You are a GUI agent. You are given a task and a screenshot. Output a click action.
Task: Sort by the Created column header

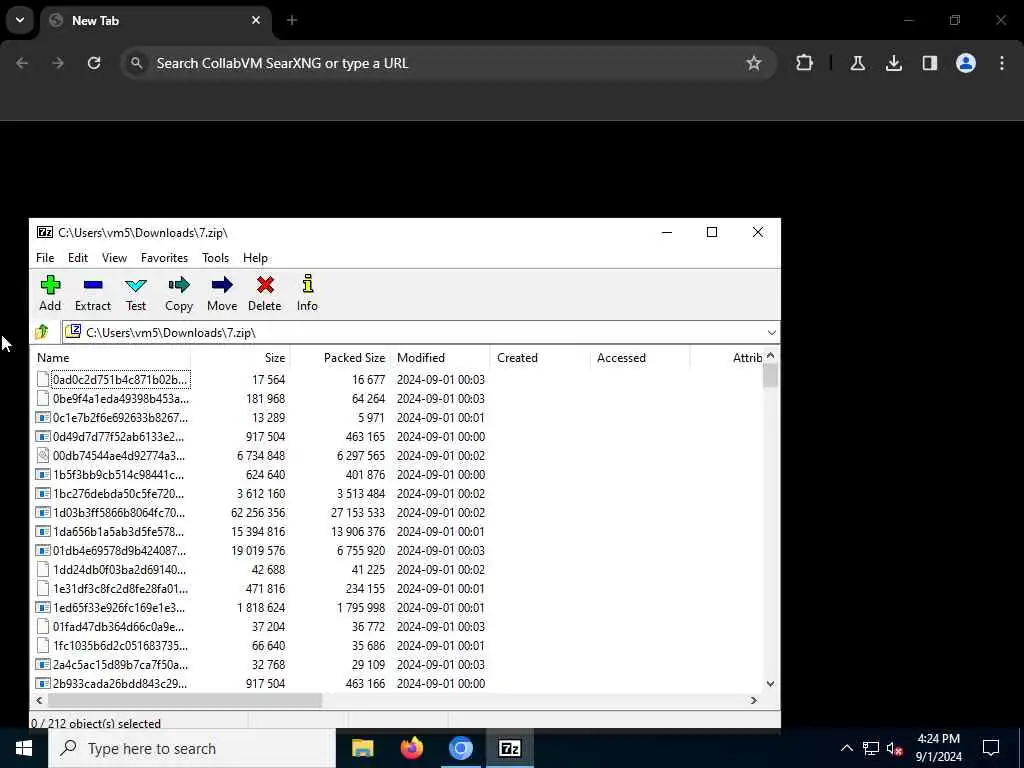click(539, 358)
